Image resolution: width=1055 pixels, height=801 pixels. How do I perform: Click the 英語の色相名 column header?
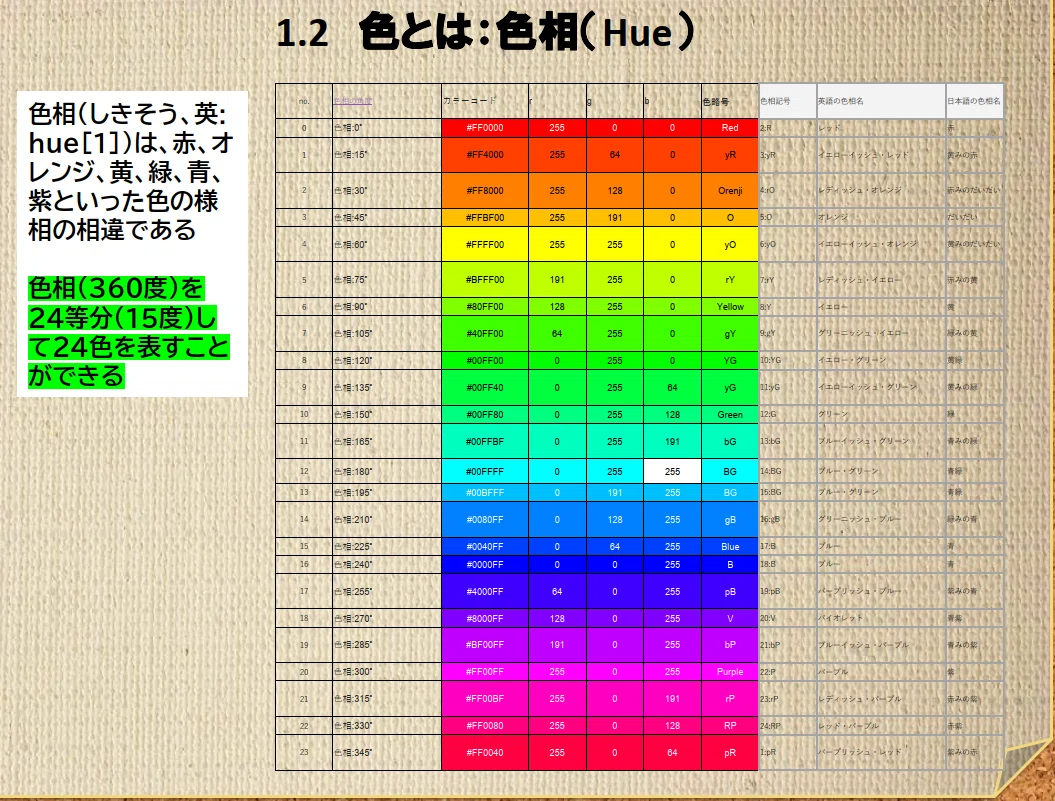click(x=881, y=101)
